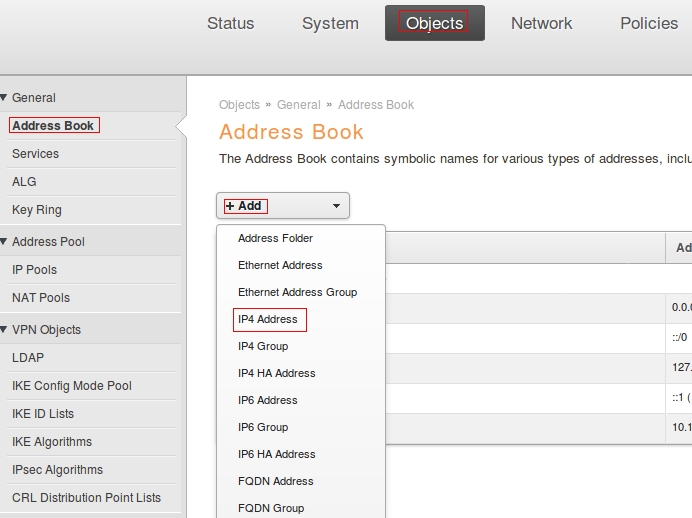Open Services in the sidebar
The image size is (692, 518).
[35, 154]
